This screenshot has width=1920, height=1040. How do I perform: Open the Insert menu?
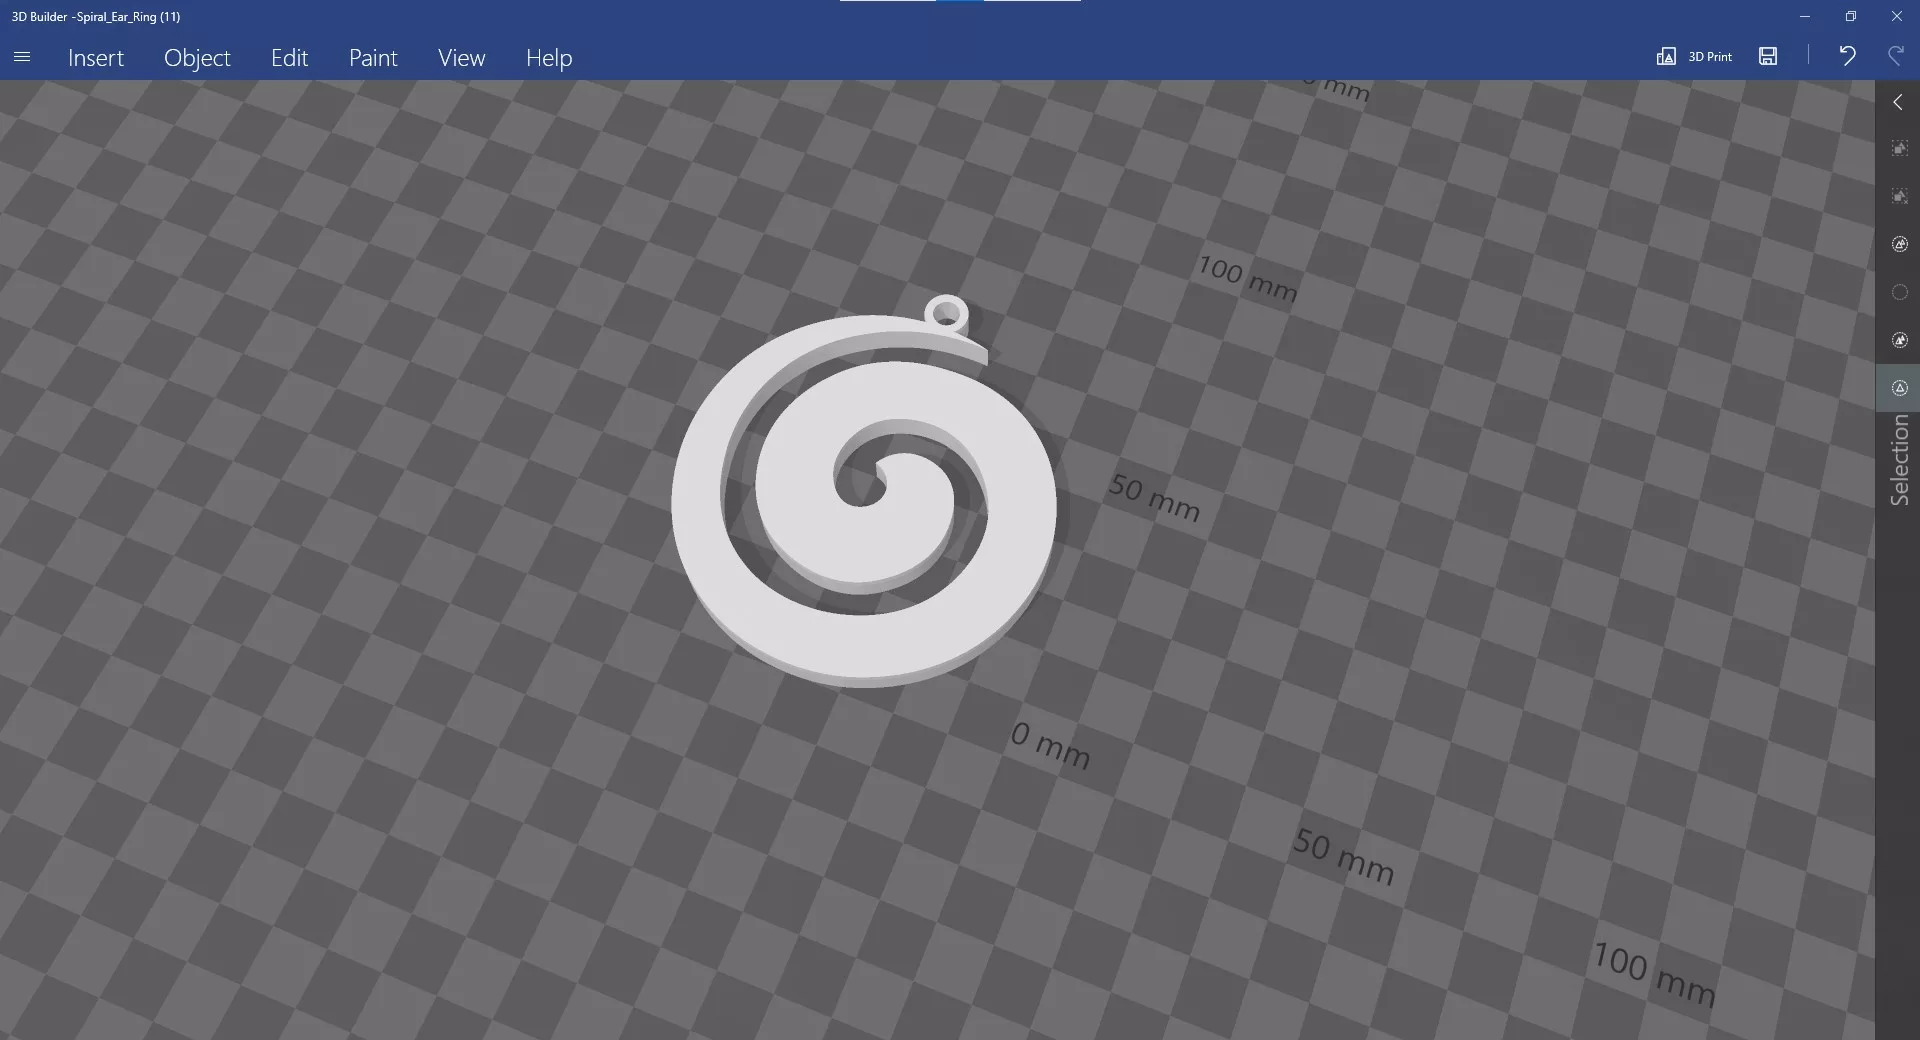96,58
